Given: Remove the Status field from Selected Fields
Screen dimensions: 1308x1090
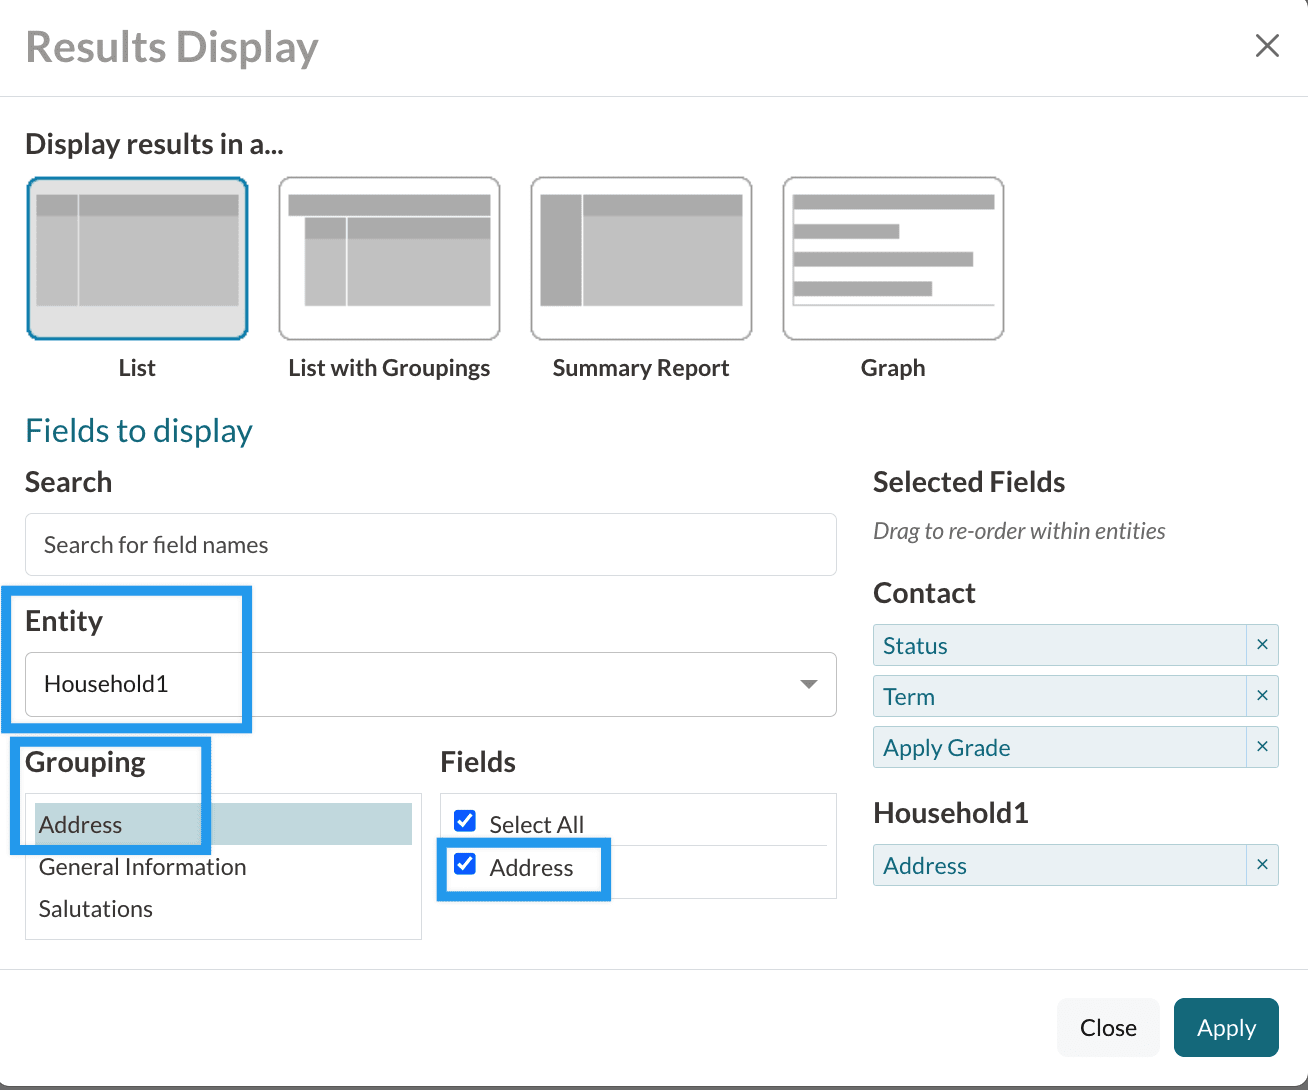Looking at the screenshot, I should (1262, 645).
